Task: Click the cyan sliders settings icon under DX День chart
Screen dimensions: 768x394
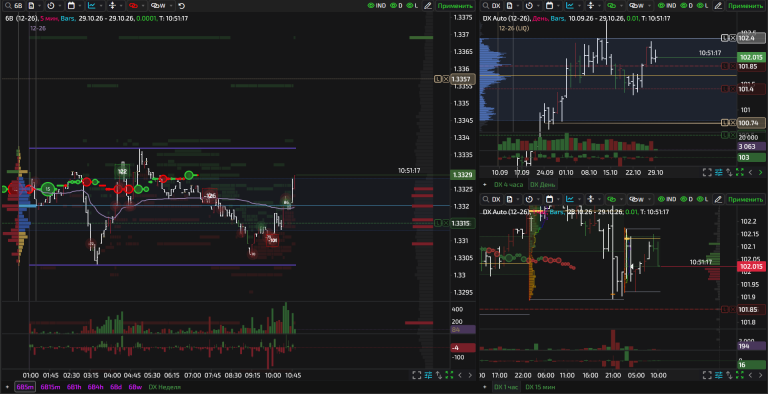Action: [x=719, y=172]
